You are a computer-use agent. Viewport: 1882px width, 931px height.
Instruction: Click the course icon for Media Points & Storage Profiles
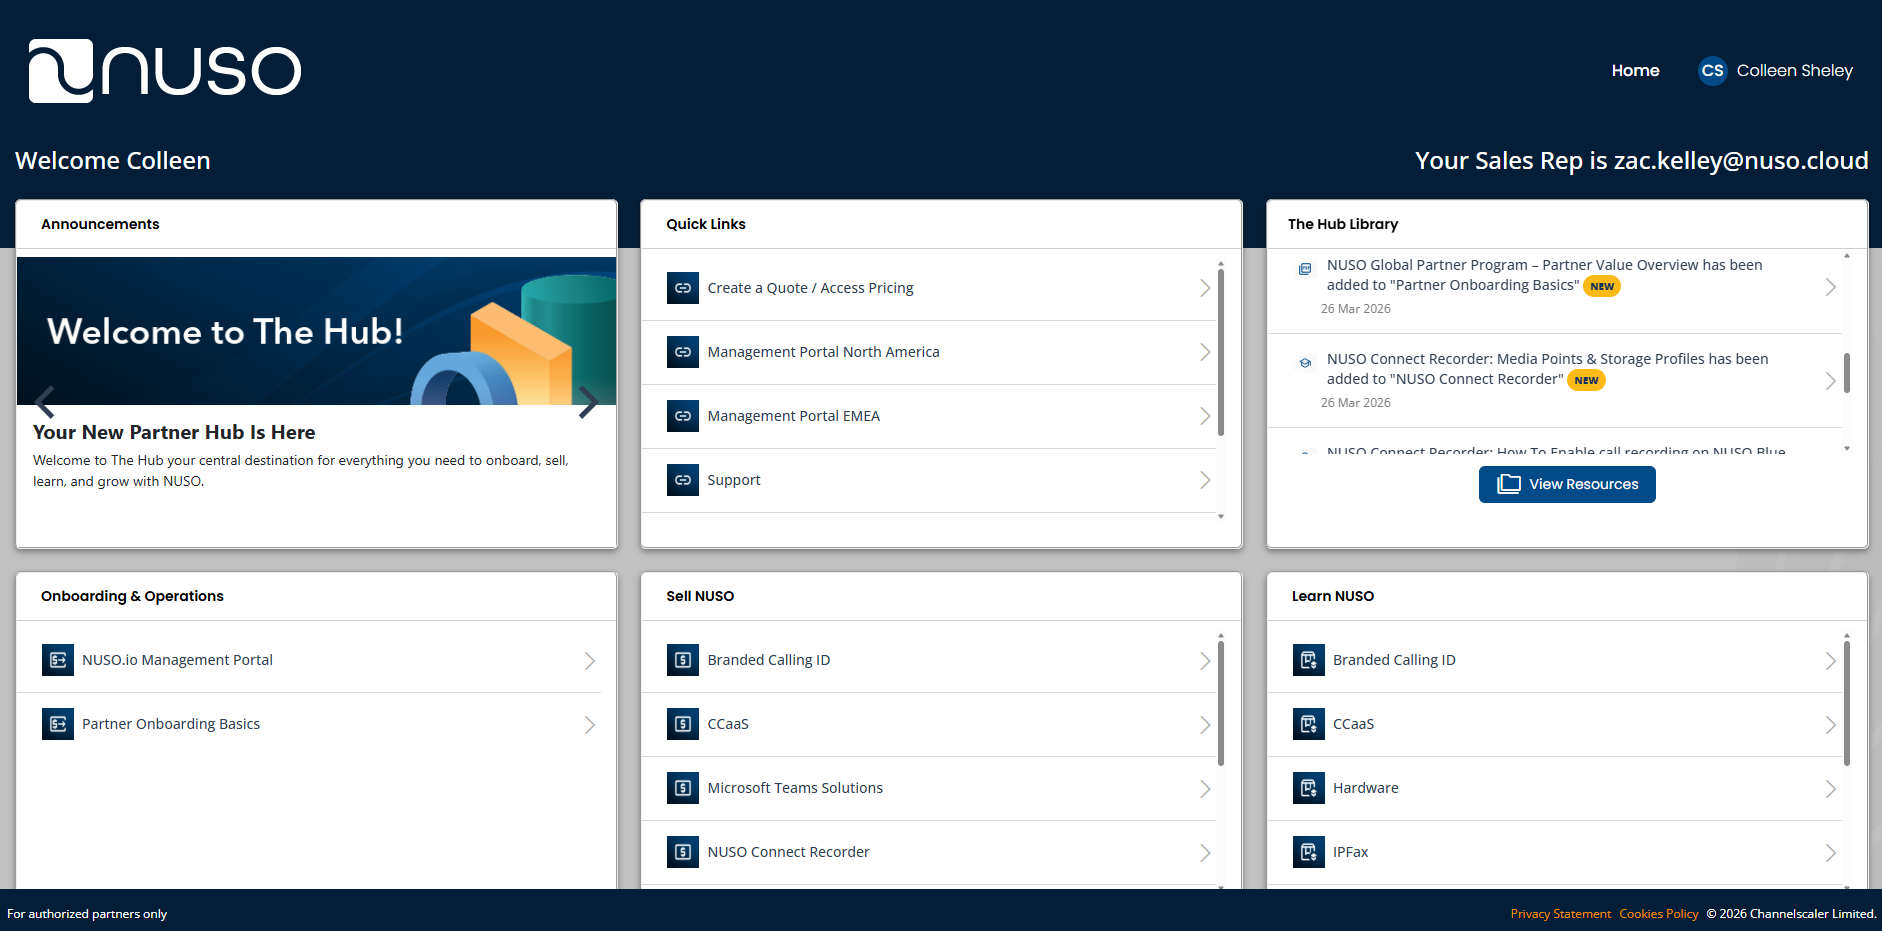point(1305,363)
